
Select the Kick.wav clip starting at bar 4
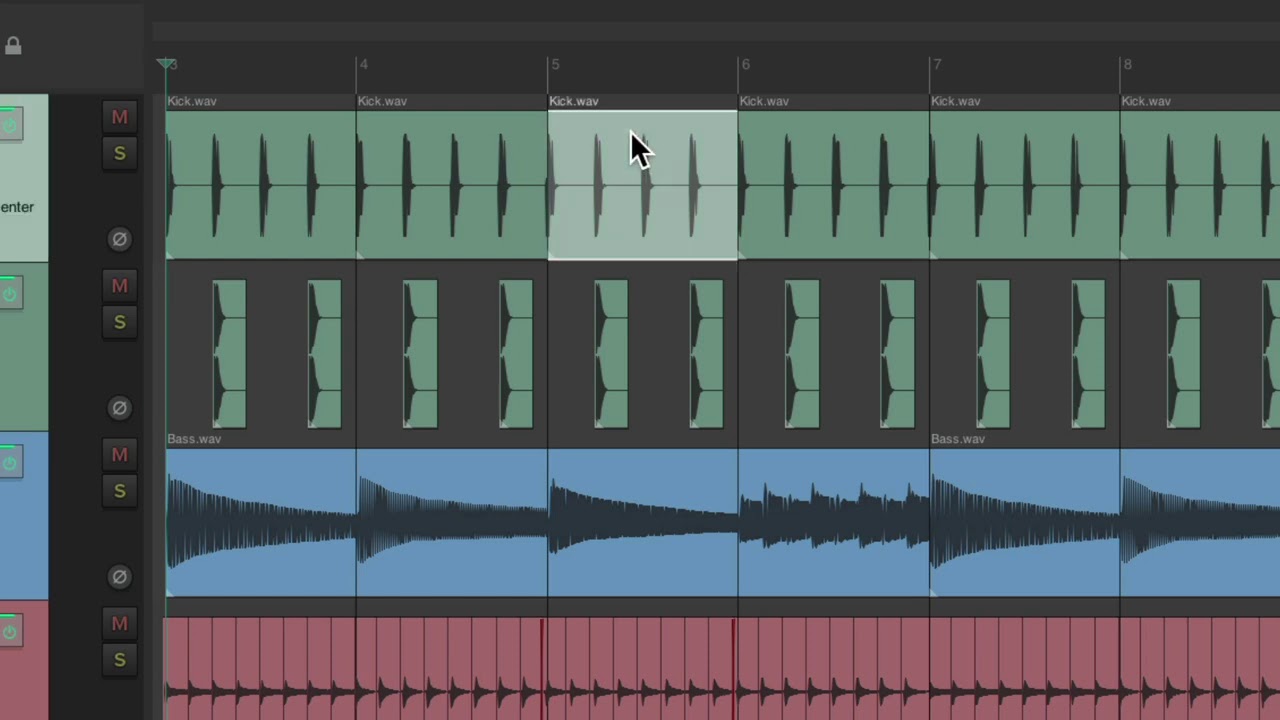tap(452, 185)
